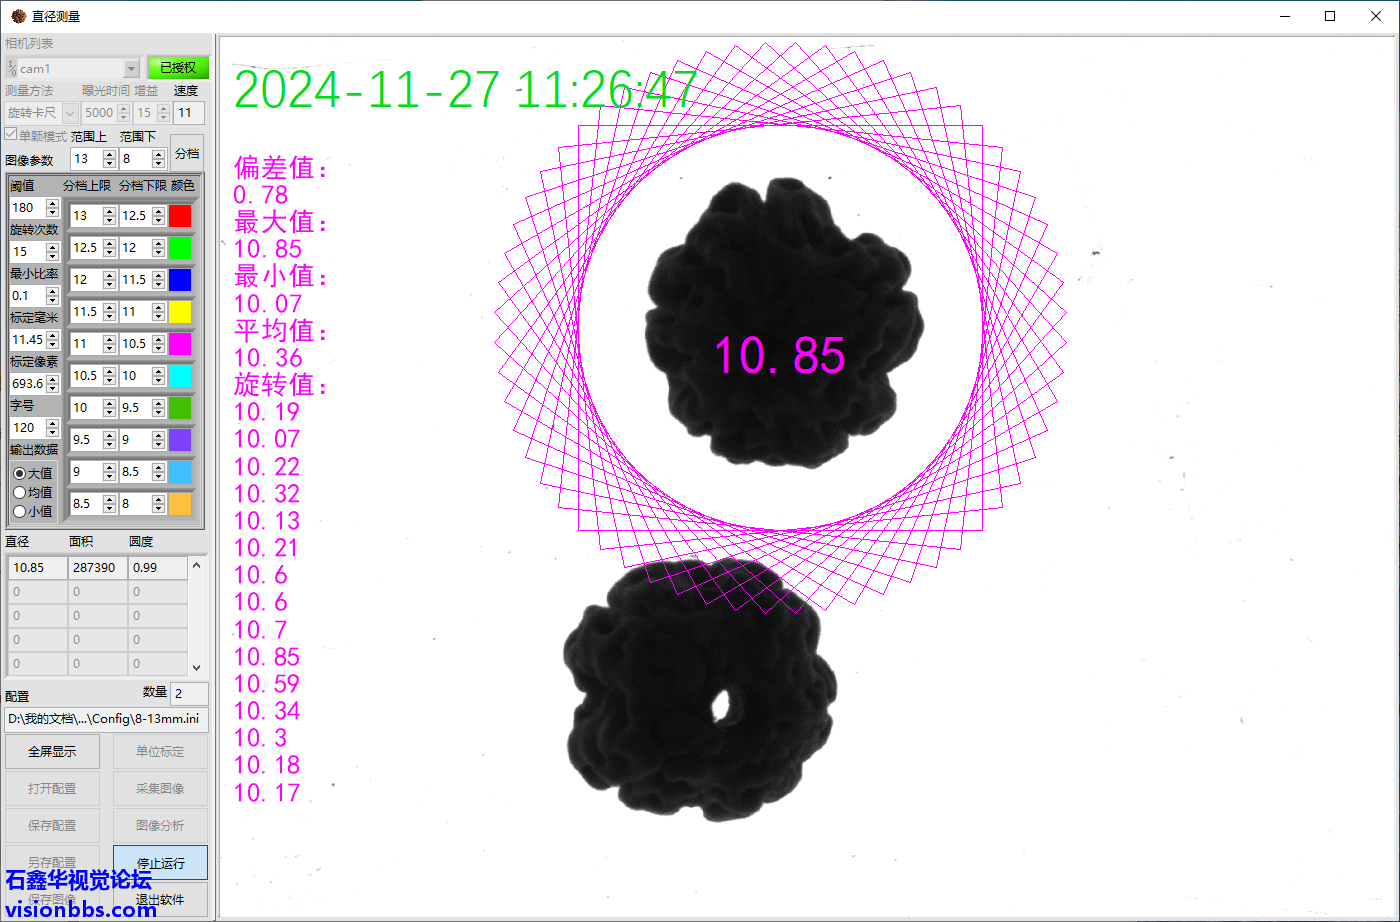Click the bright green swatch in 12.5–12 row
This screenshot has height=922, width=1400.
click(180, 248)
